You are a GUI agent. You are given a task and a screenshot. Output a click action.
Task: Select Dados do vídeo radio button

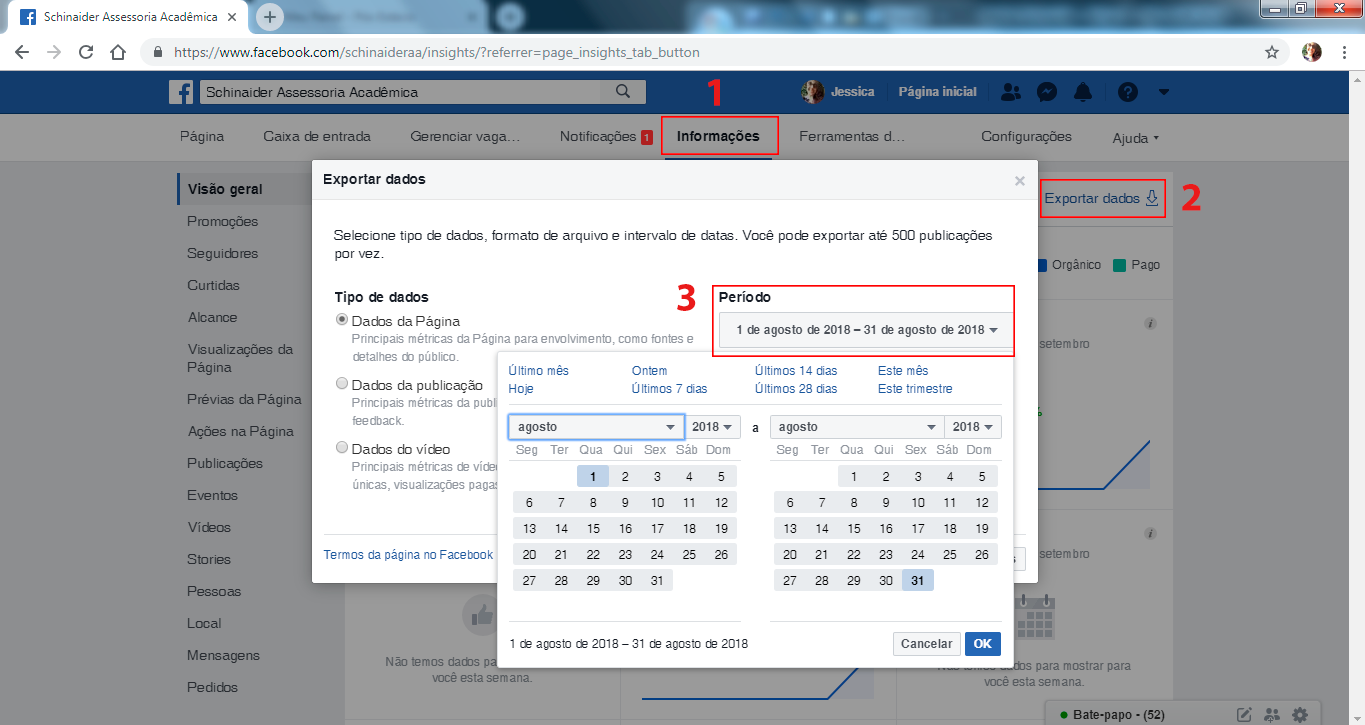click(x=342, y=447)
